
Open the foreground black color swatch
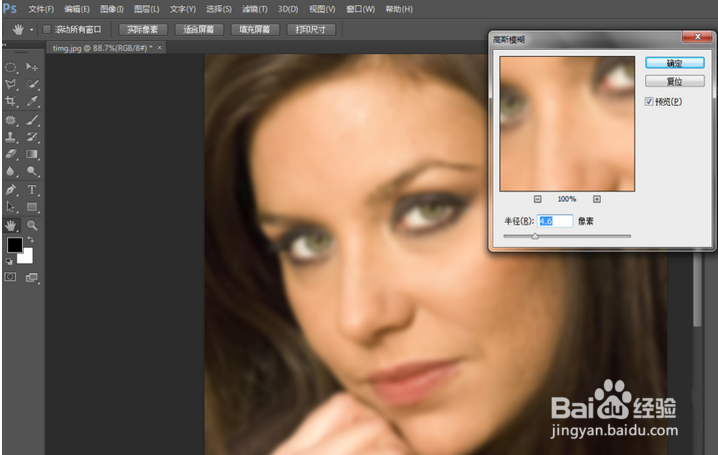(14, 245)
